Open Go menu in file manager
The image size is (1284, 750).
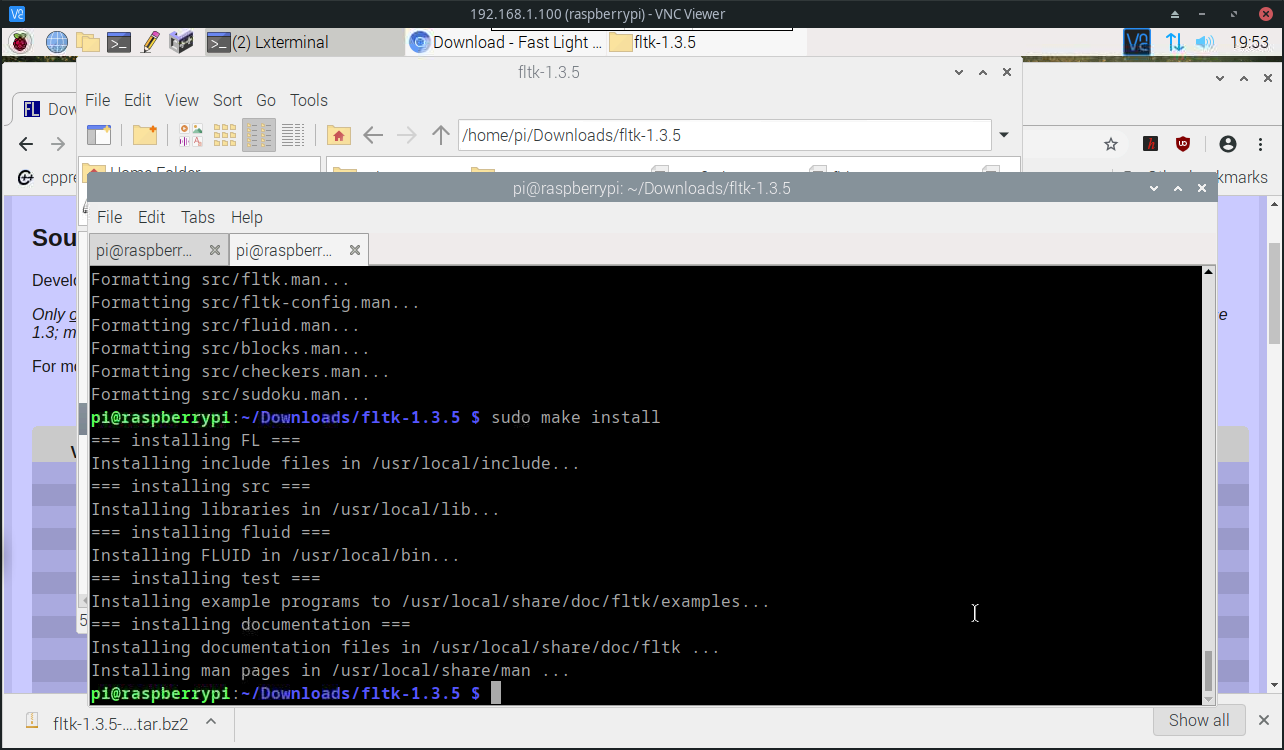266,100
